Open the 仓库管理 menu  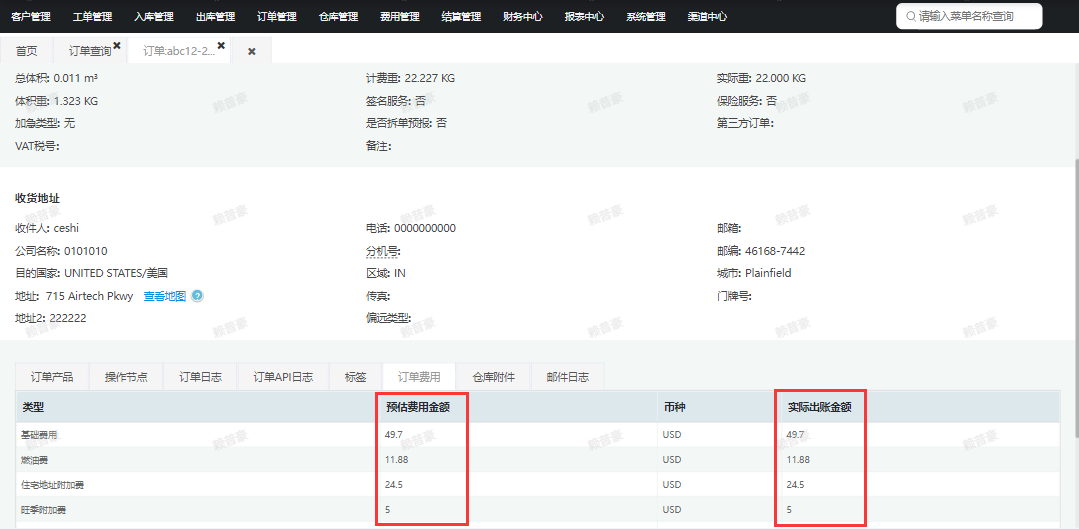click(x=339, y=17)
